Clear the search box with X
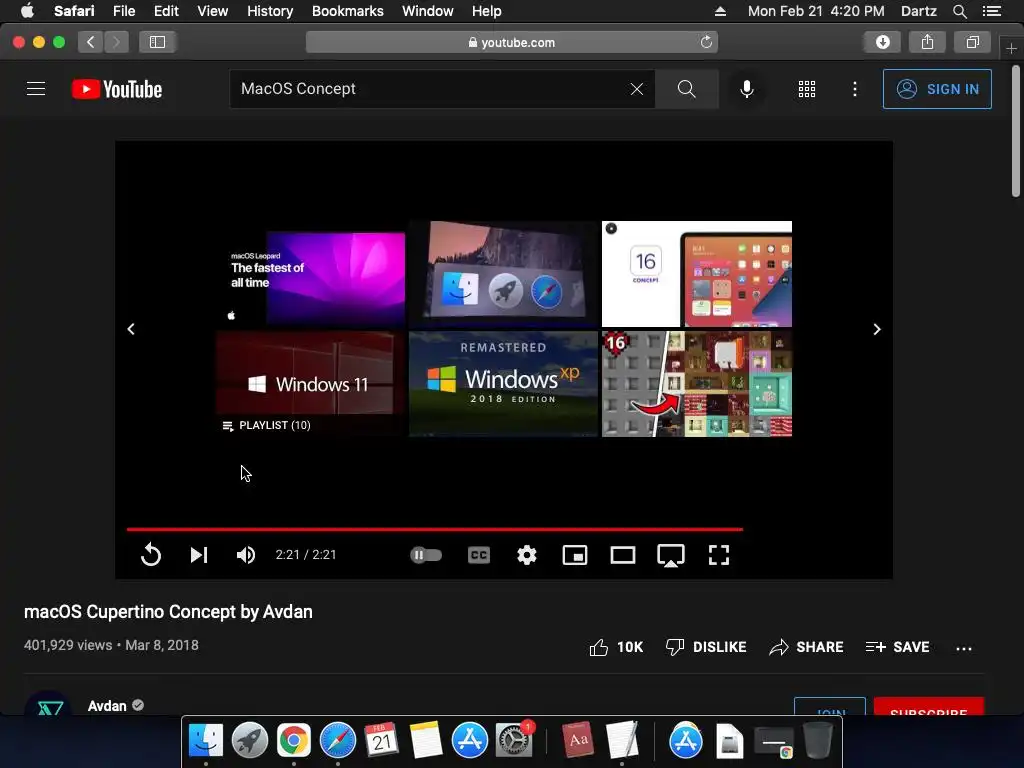The image size is (1024, 768). click(637, 89)
